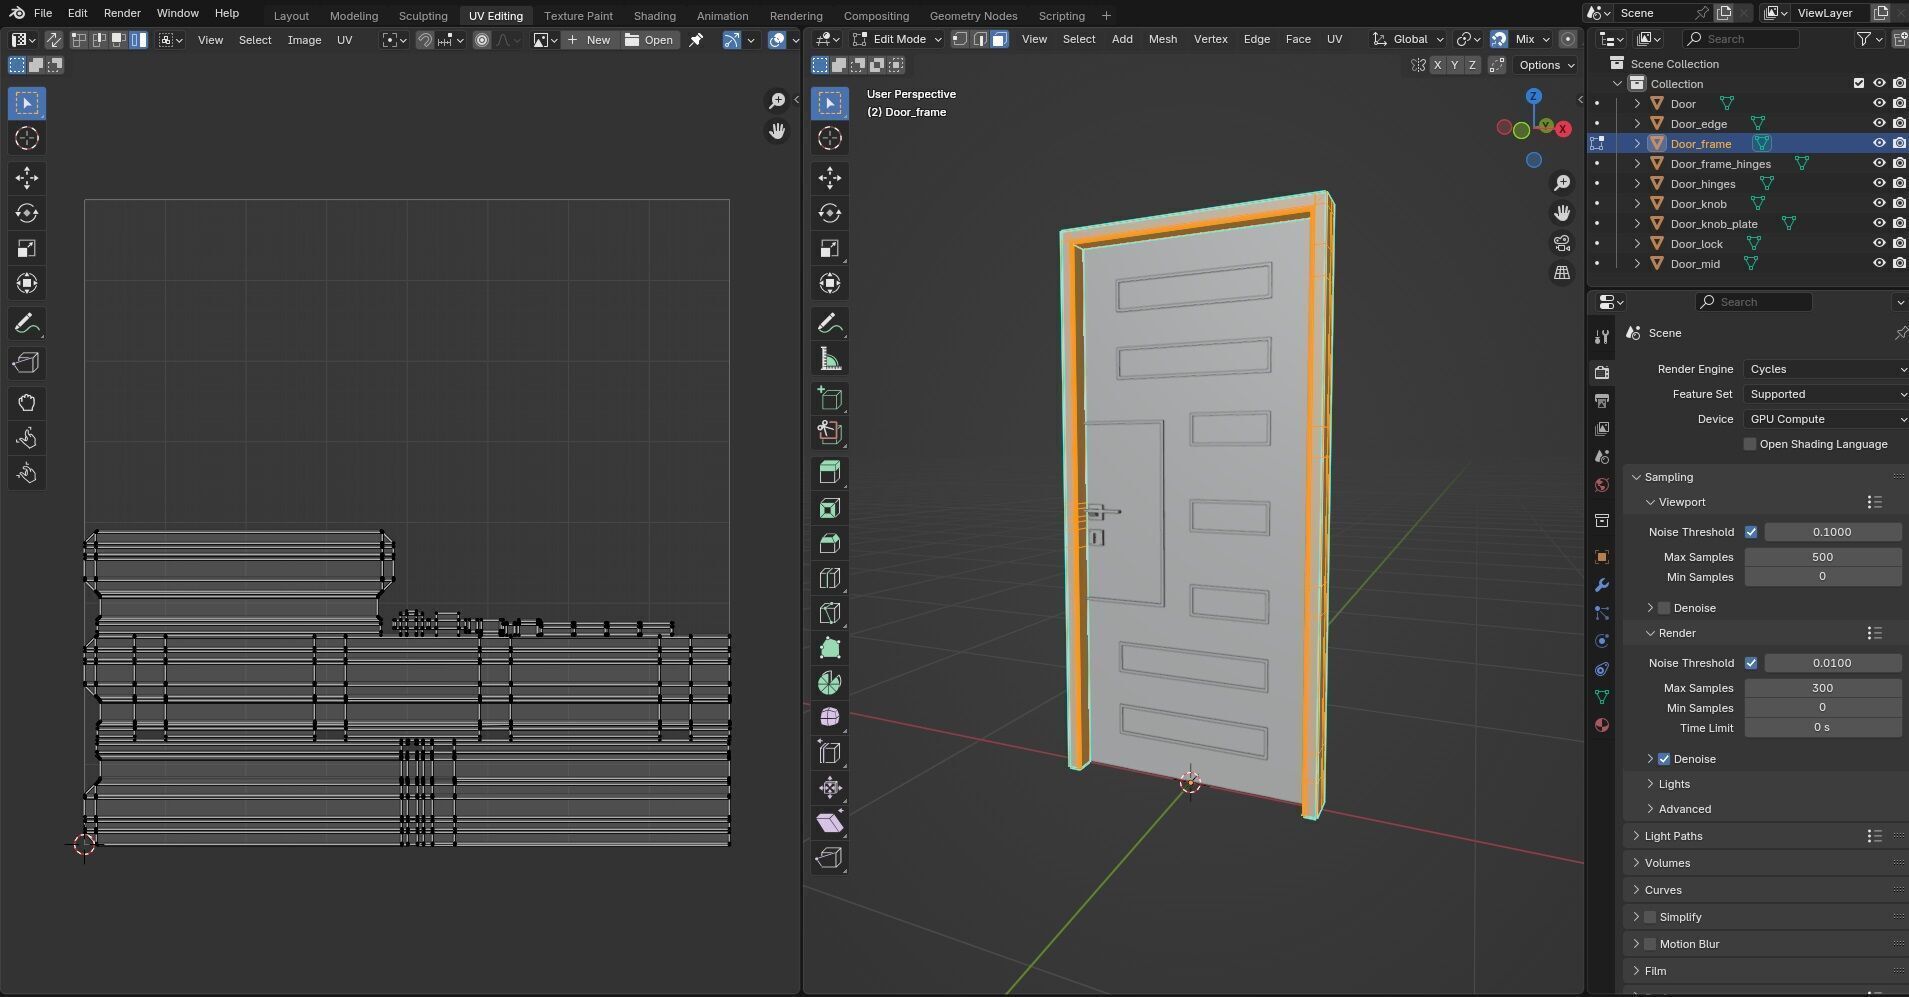Pin the image in UV editor

pyautogui.click(x=696, y=40)
